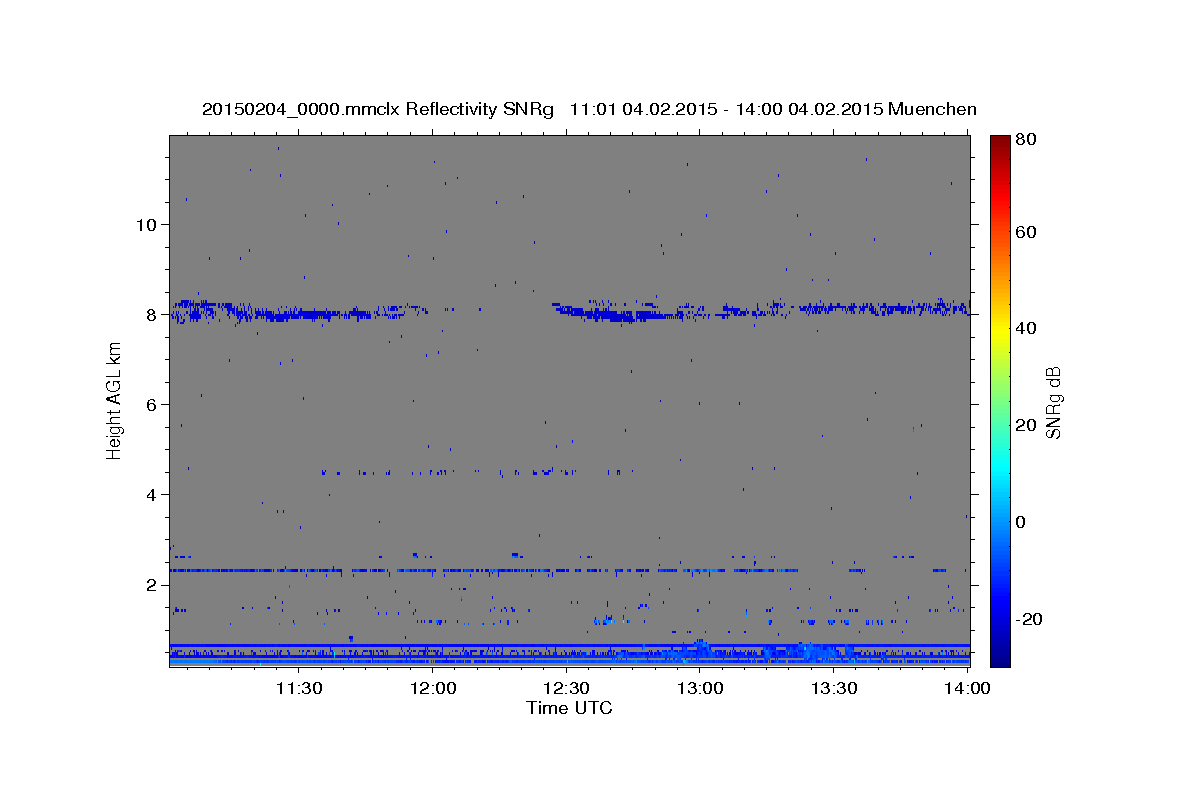
Task: Click the Muenchen location label
Action: coord(931,109)
